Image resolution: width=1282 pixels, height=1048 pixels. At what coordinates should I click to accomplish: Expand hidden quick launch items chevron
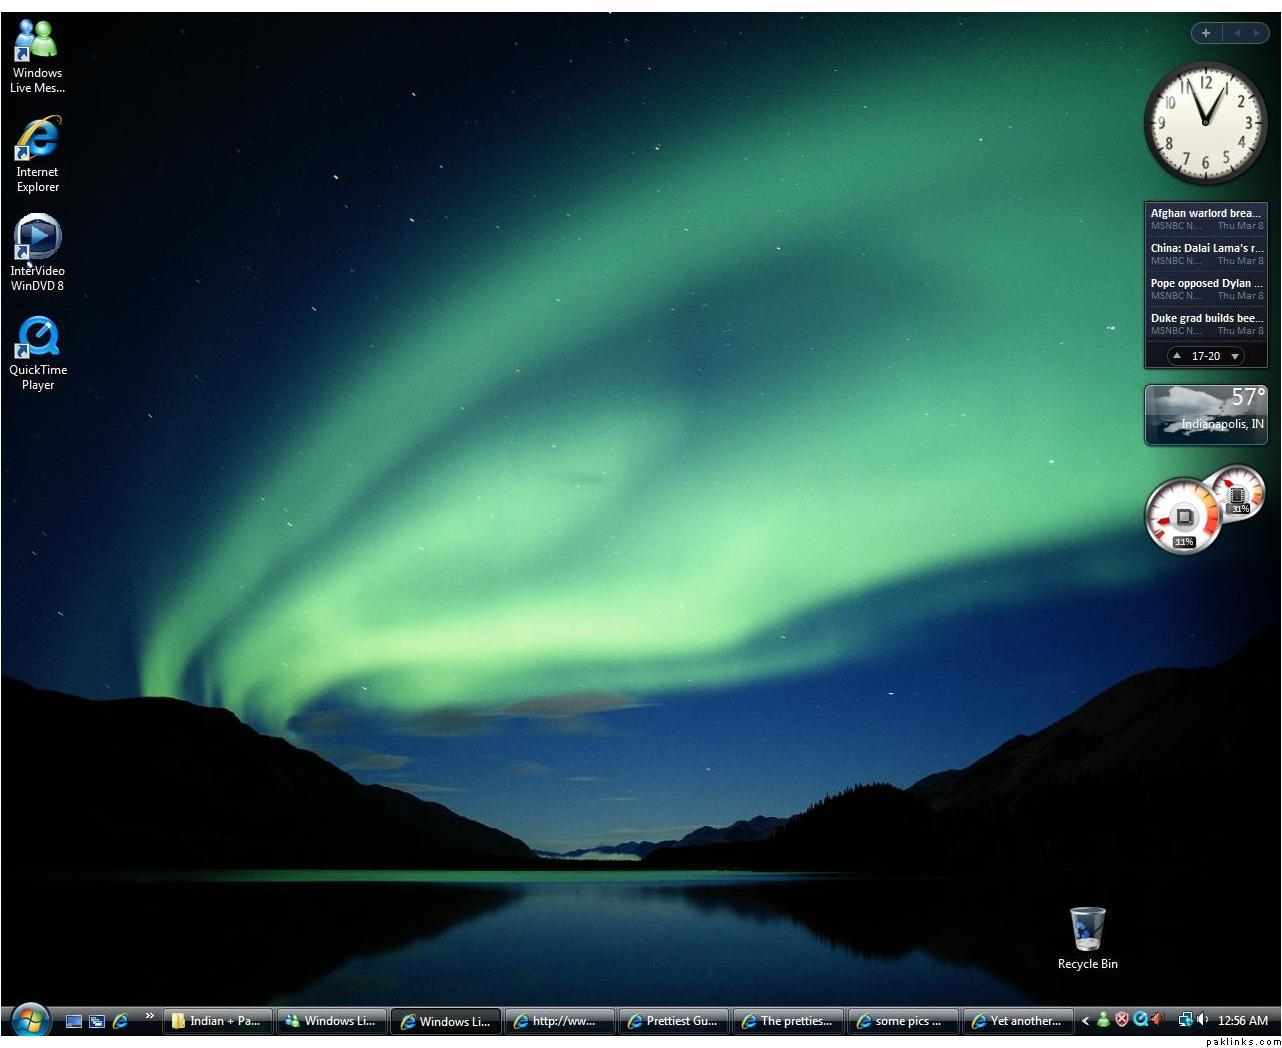click(x=150, y=1016)
